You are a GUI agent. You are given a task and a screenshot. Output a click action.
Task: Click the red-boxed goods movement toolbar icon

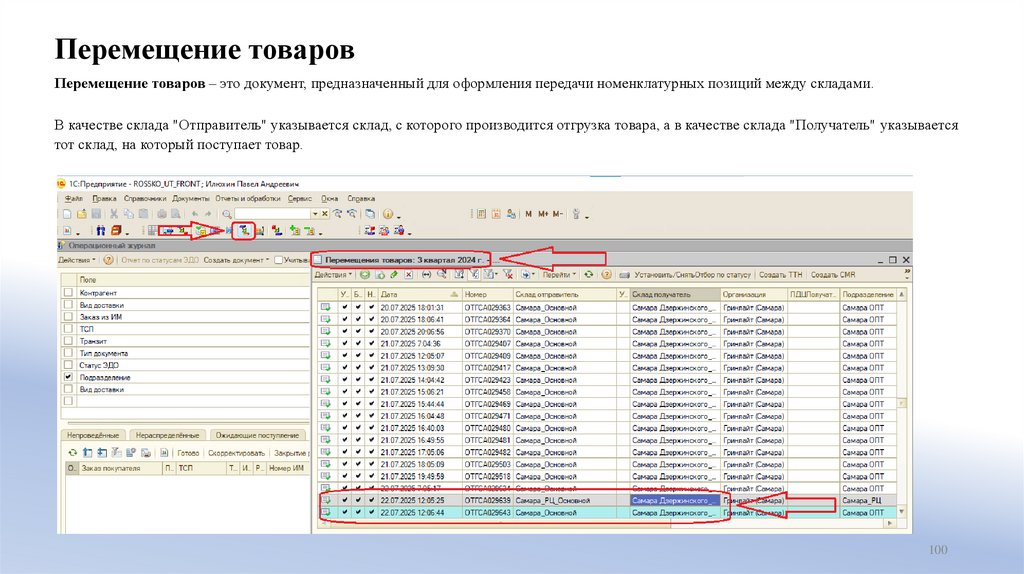coord(244,231)
